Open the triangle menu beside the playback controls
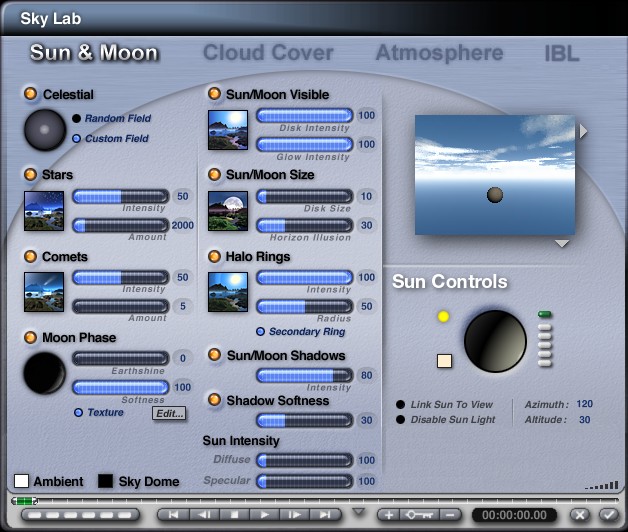Screen dimensions: 628x532 pos(359,513)
